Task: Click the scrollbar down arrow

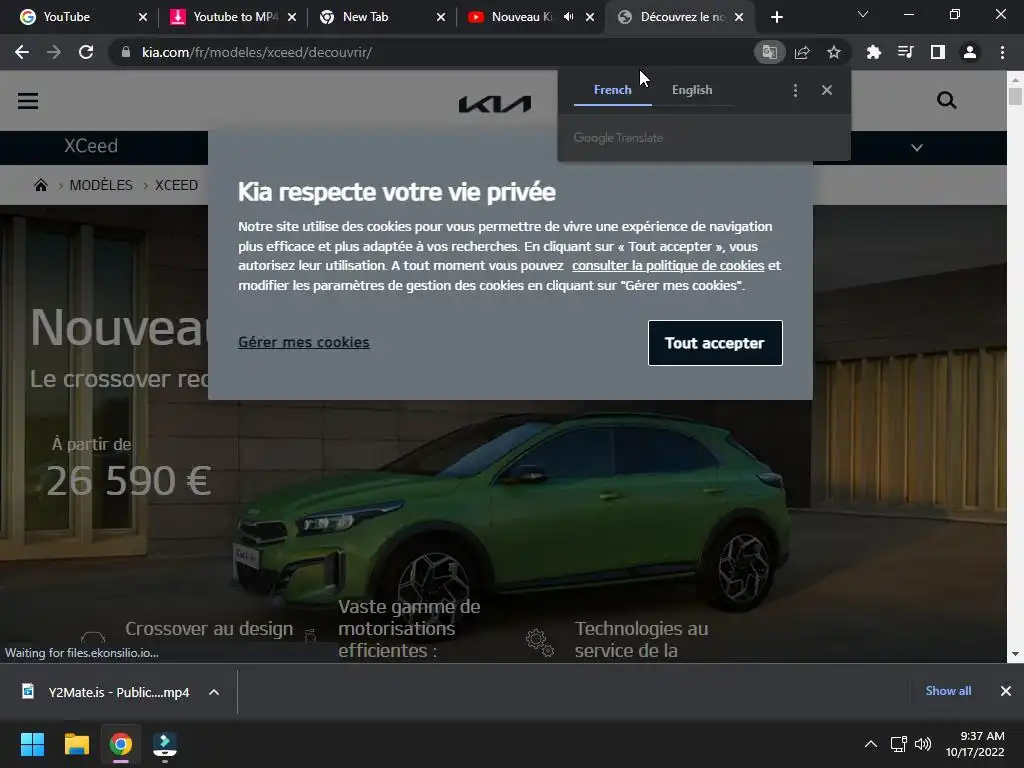Action: pyautogui.click(x=1015, y=654)
